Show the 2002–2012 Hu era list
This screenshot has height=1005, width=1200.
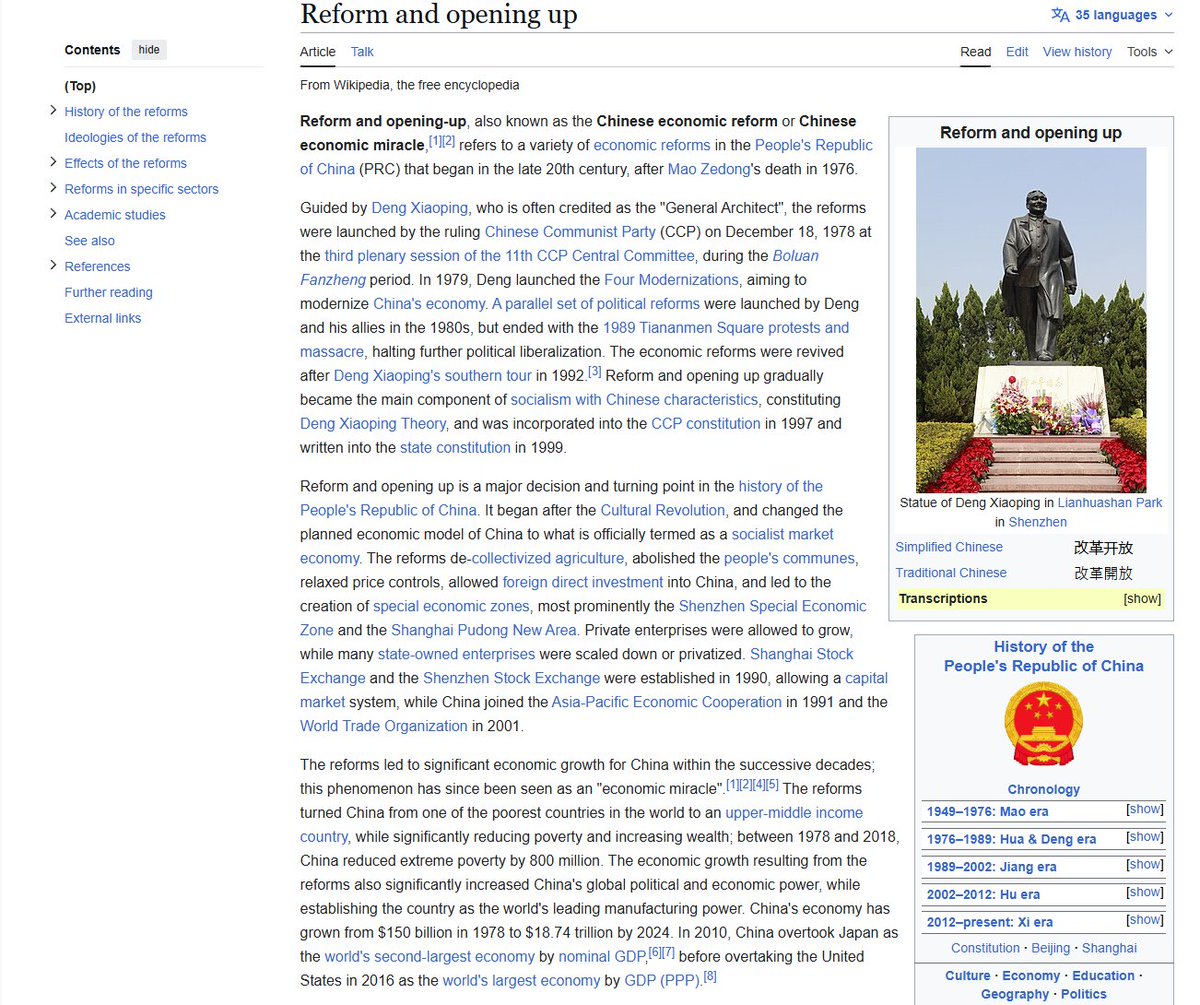(x=1145, y=893)
